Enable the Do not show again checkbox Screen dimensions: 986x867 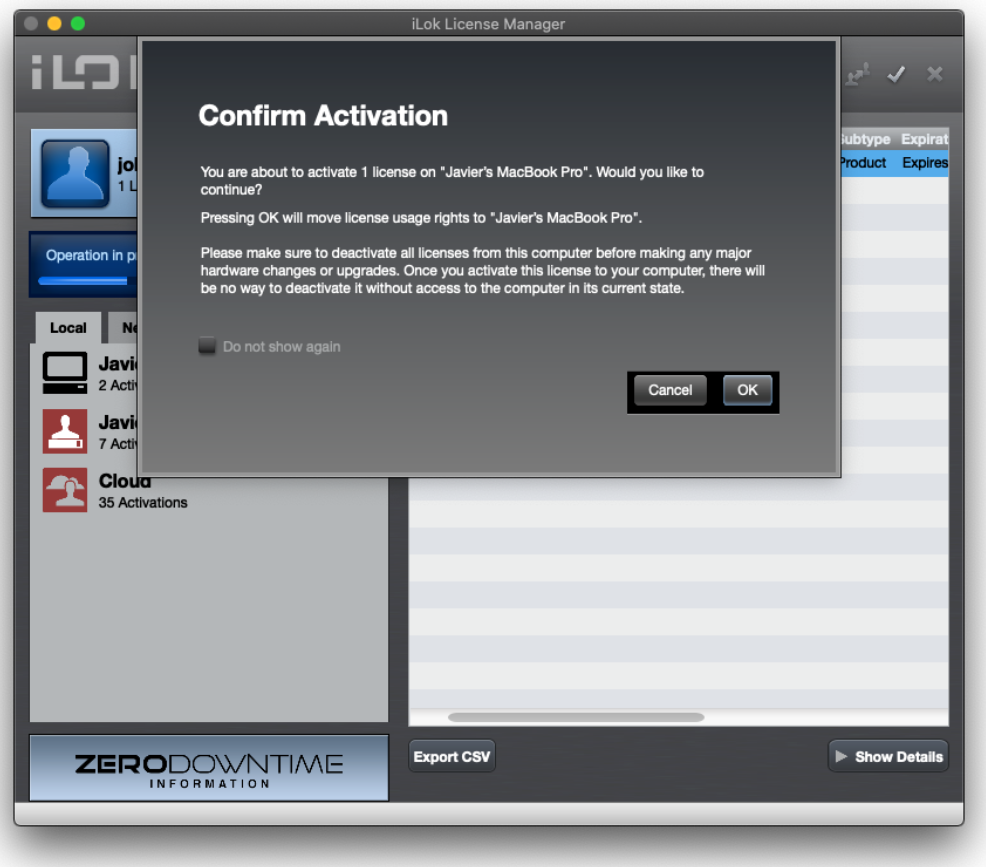(x=207, y=347)
